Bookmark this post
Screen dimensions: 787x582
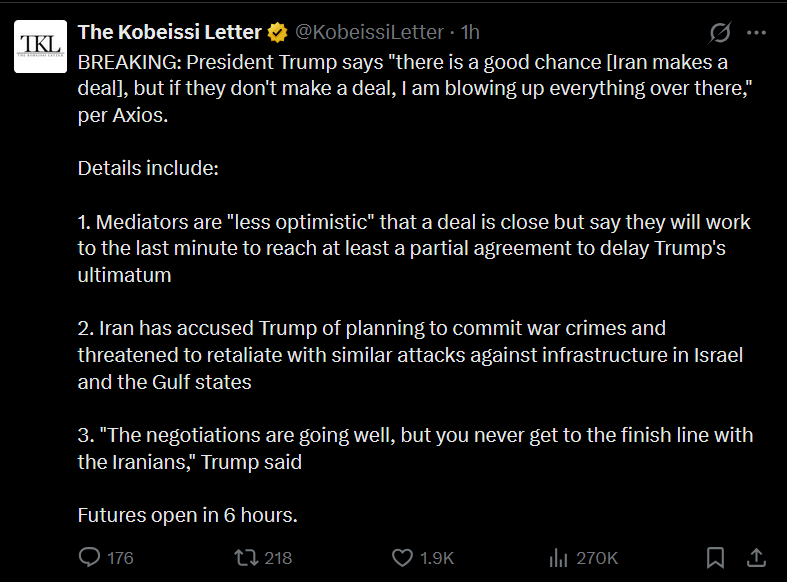[x=716, y=557]
